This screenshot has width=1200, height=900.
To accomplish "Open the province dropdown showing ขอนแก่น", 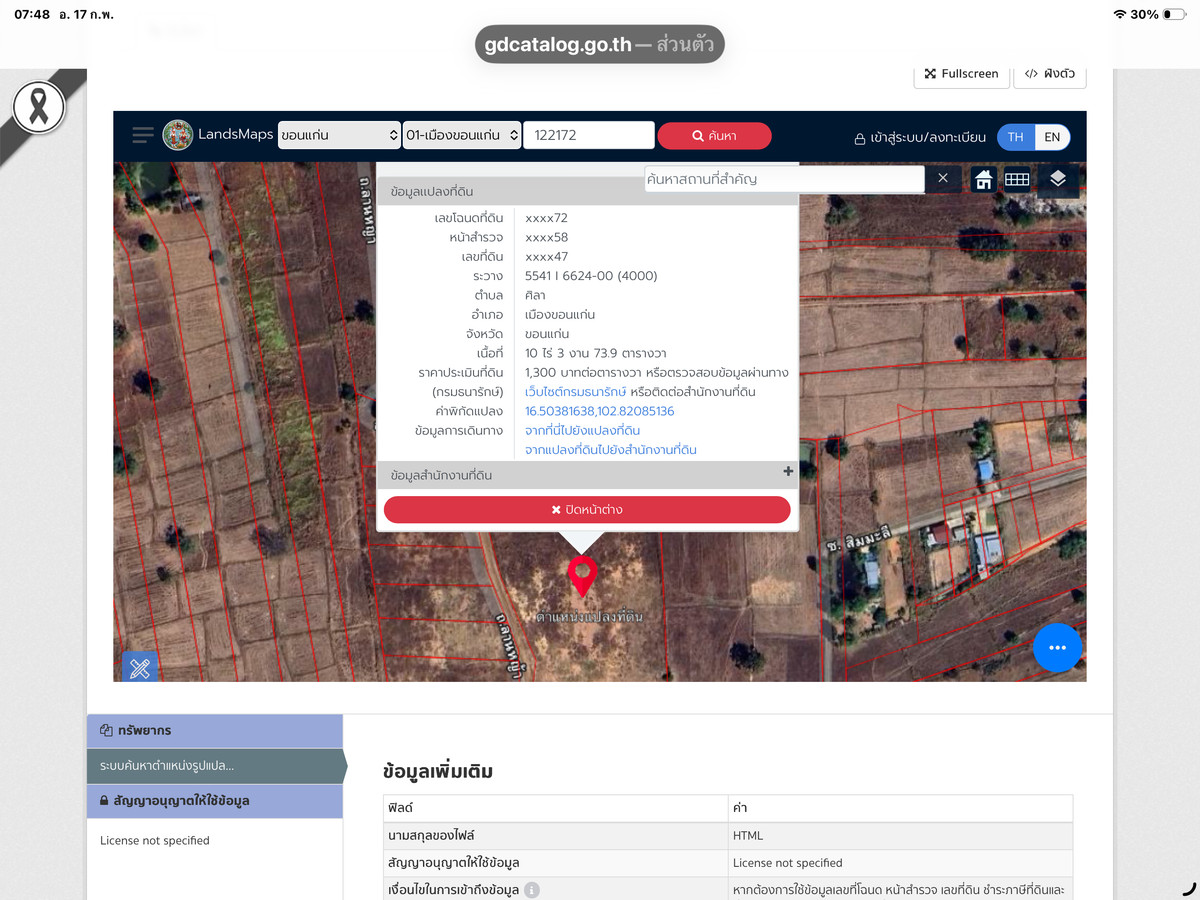I will pos(339,136).
